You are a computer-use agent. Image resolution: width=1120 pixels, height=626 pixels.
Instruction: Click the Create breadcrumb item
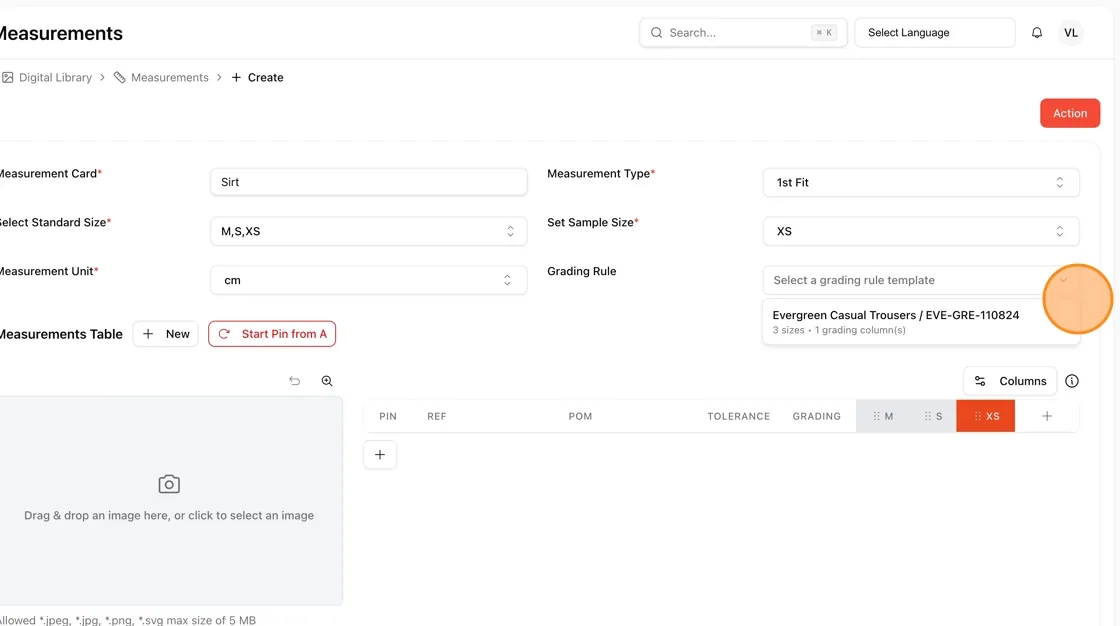pos(257,77)
